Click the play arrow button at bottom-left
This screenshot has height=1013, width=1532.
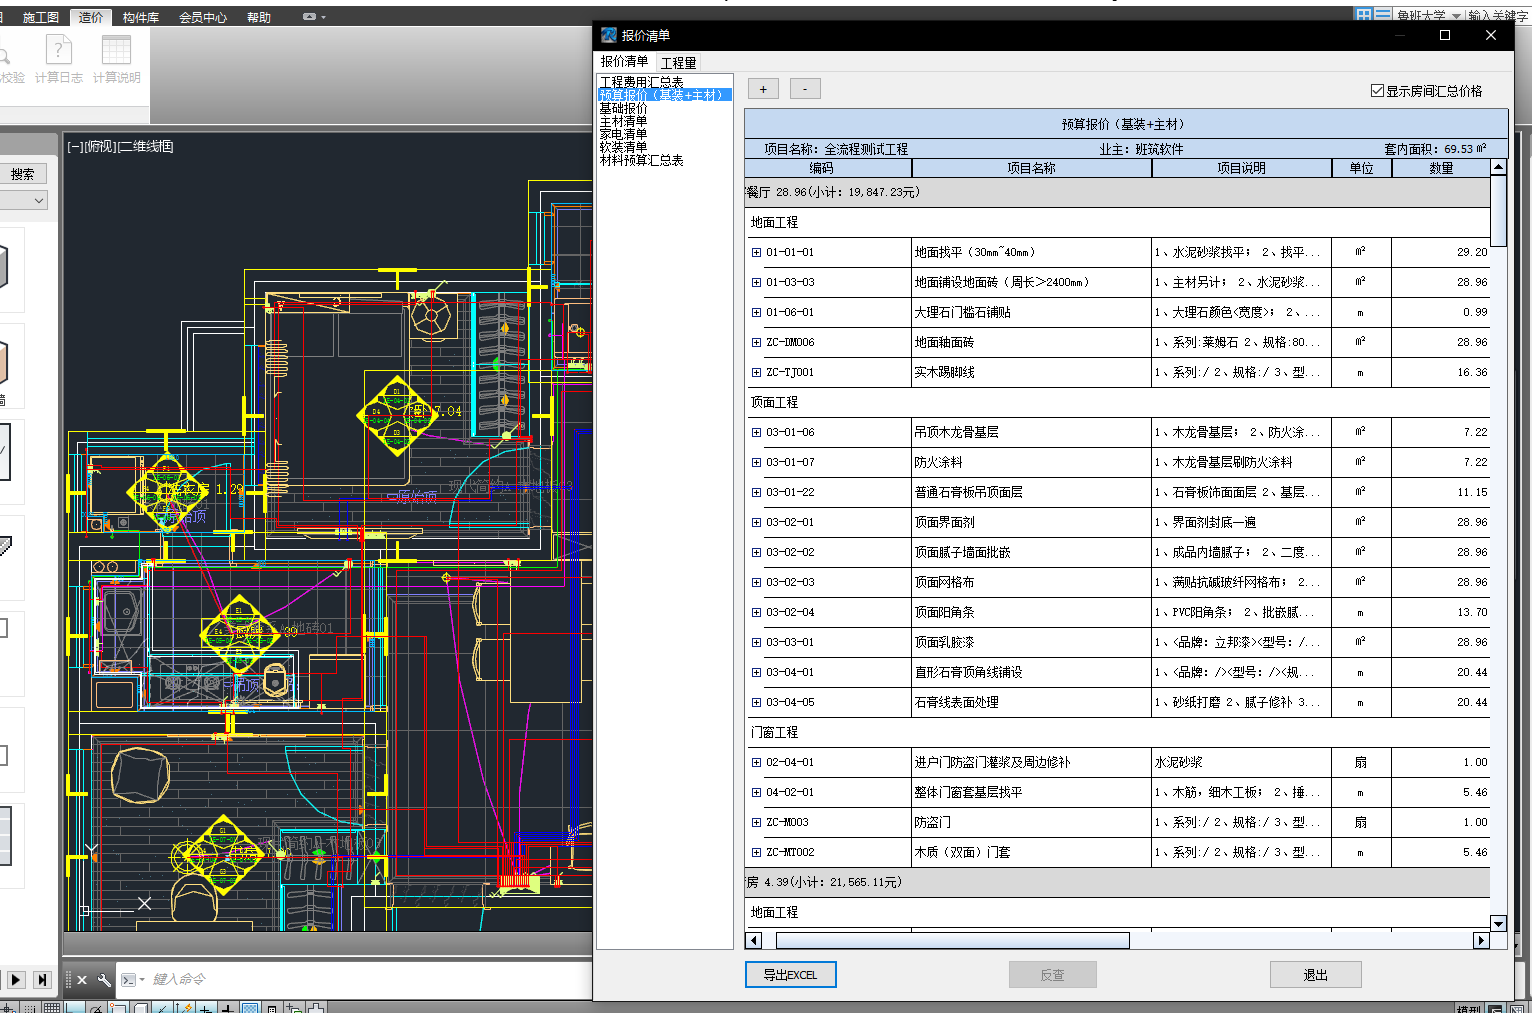[x=16, y=980]
